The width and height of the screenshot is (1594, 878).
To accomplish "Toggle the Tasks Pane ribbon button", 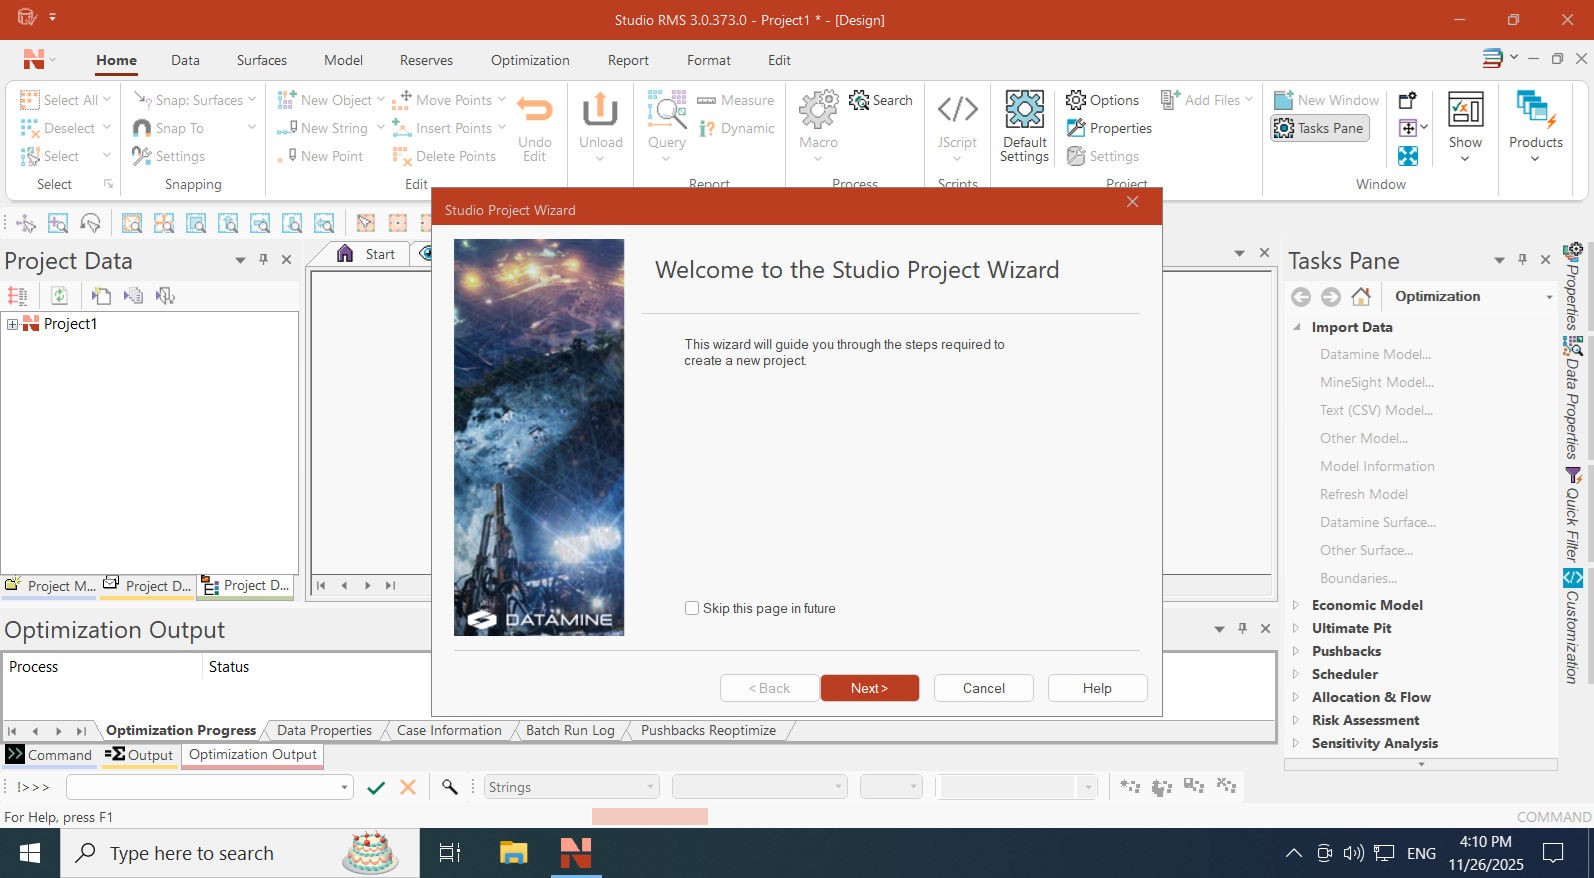I will point(1319,128).
